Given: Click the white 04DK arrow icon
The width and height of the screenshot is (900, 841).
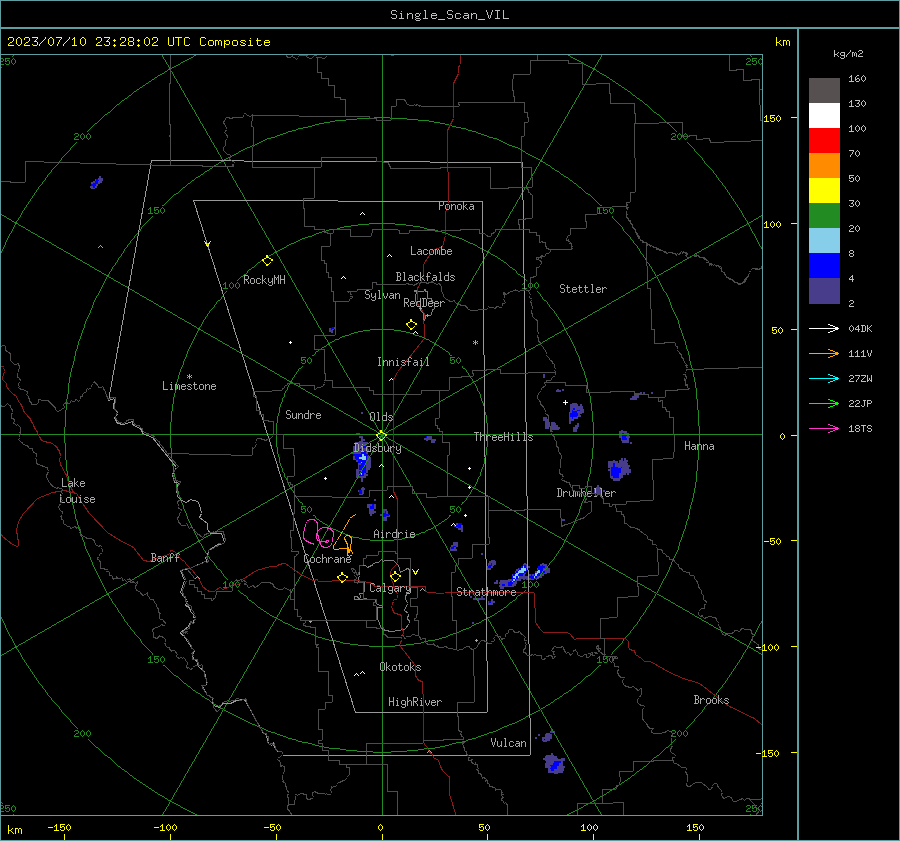Looking at the screenshot, I should [824, 328].
